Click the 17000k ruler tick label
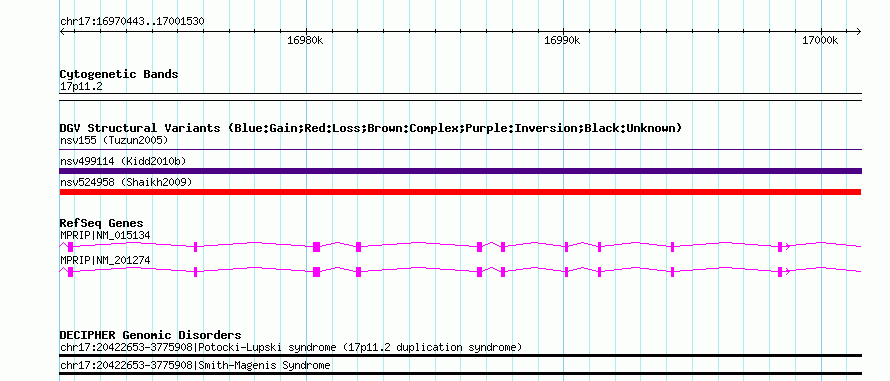This screenshot has height=381, width=890. point(820,40)
